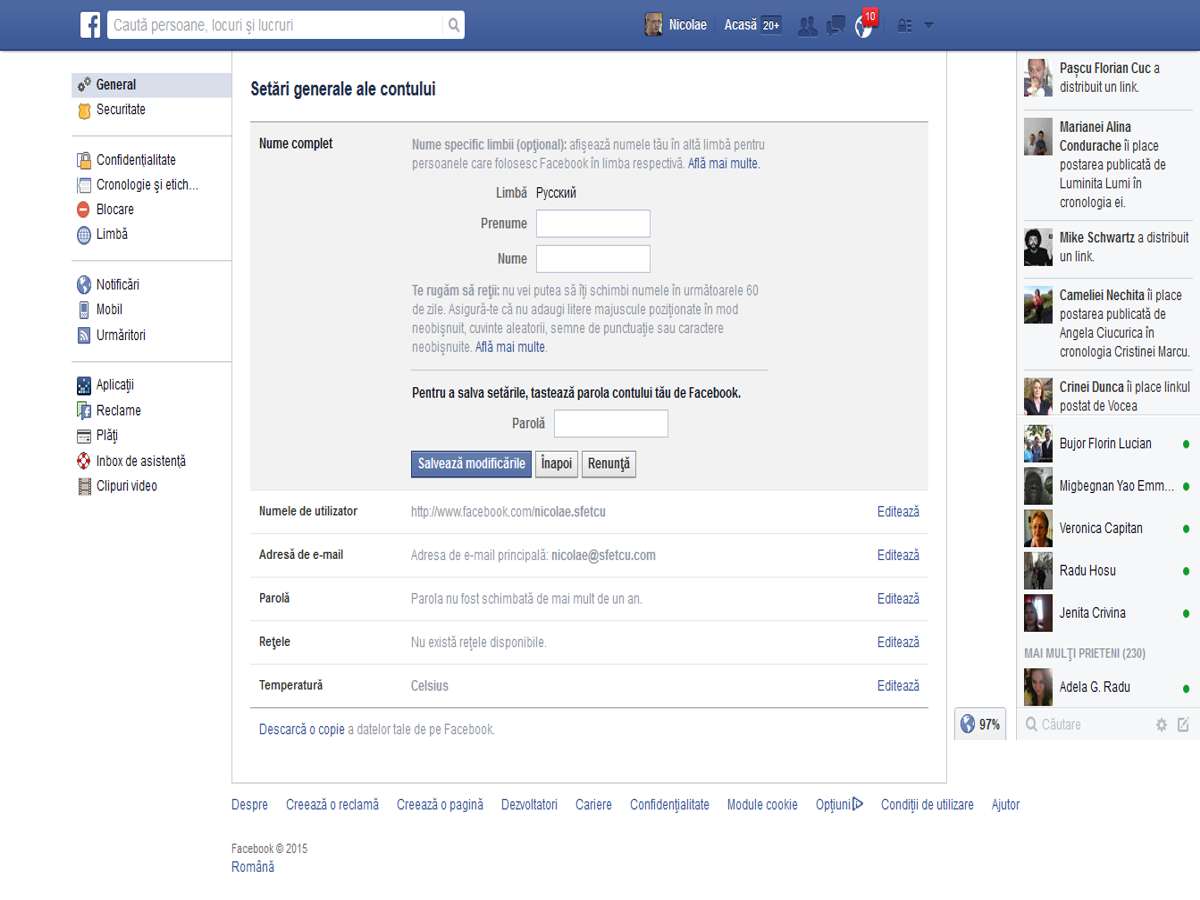Open the Dezvoltatori footer link
Viewport: 1200px width, 900px height.
[529, 805]
